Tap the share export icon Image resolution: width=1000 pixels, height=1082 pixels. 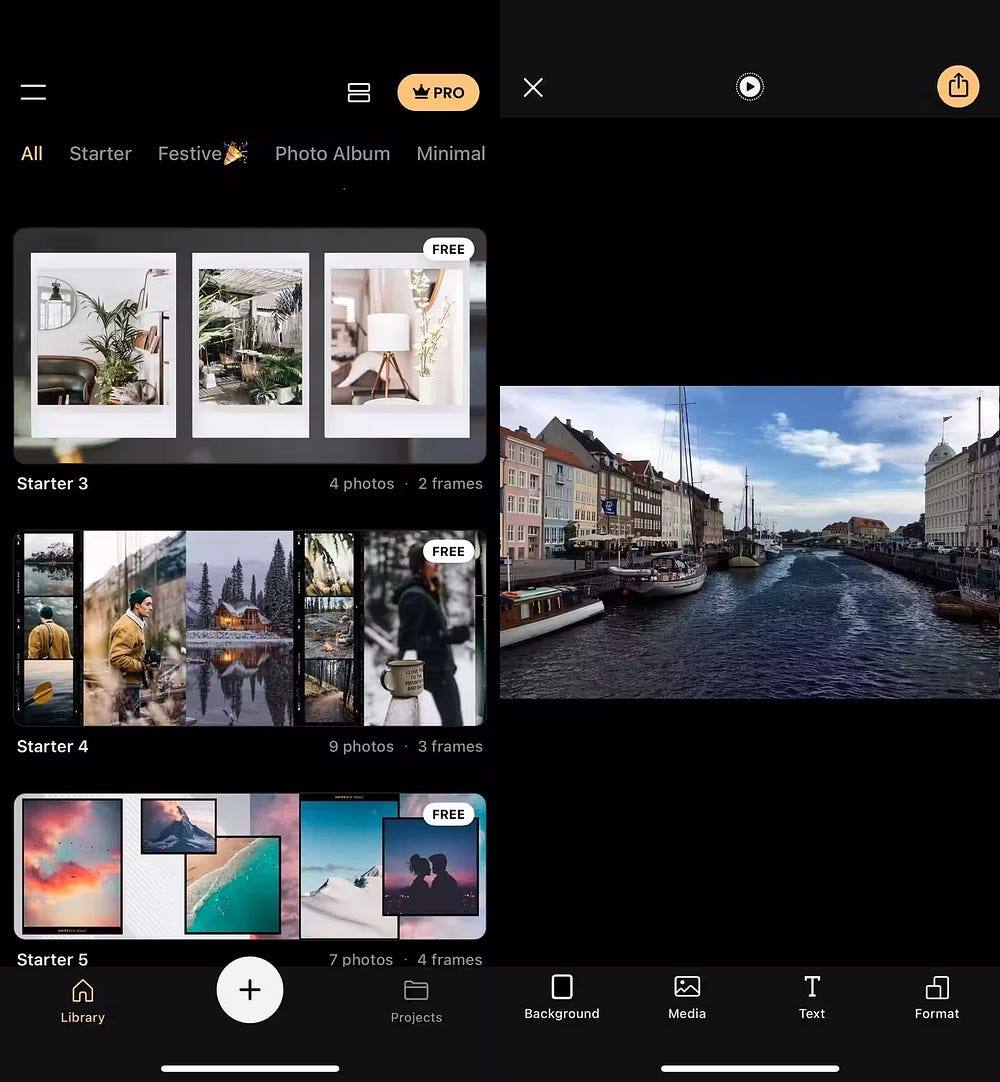958,86
